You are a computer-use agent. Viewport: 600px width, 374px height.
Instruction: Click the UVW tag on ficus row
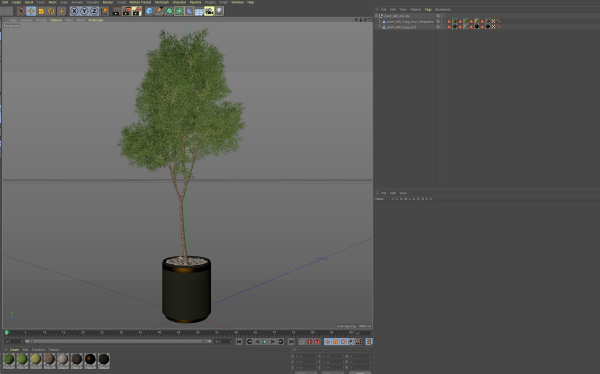coord(493,21)
